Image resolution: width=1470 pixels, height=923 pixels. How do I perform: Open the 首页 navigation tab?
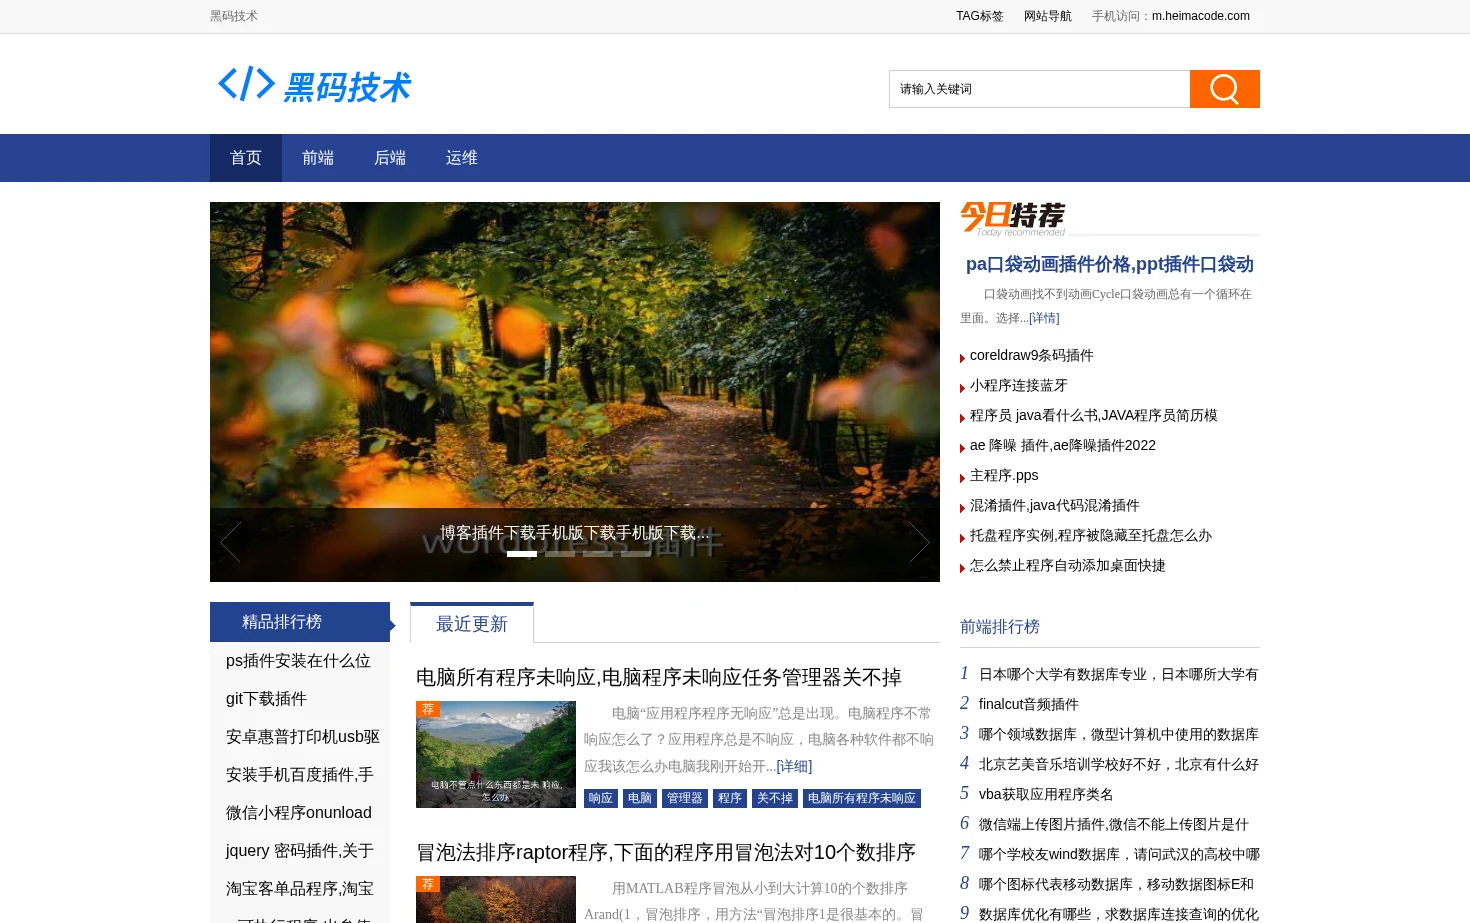point(246,158)
